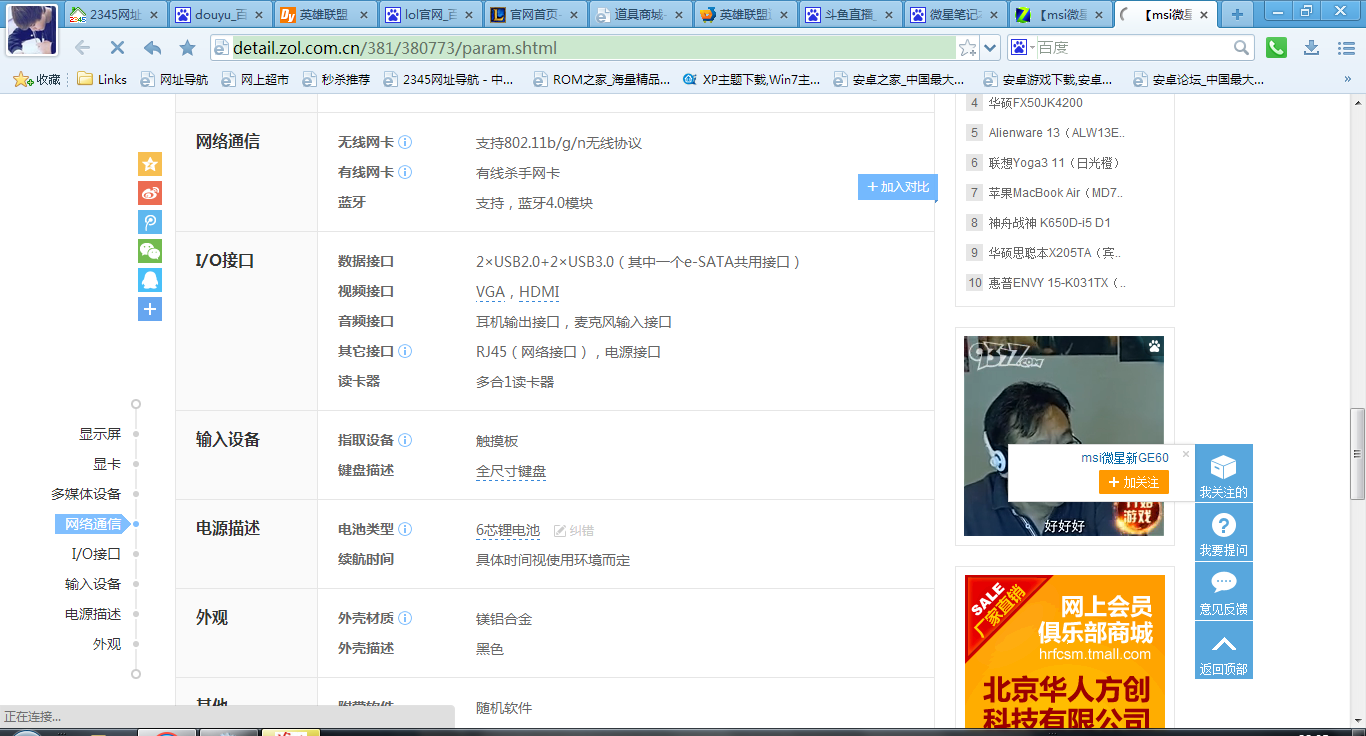Switch to the lol官网 tab

pos(430,15)
